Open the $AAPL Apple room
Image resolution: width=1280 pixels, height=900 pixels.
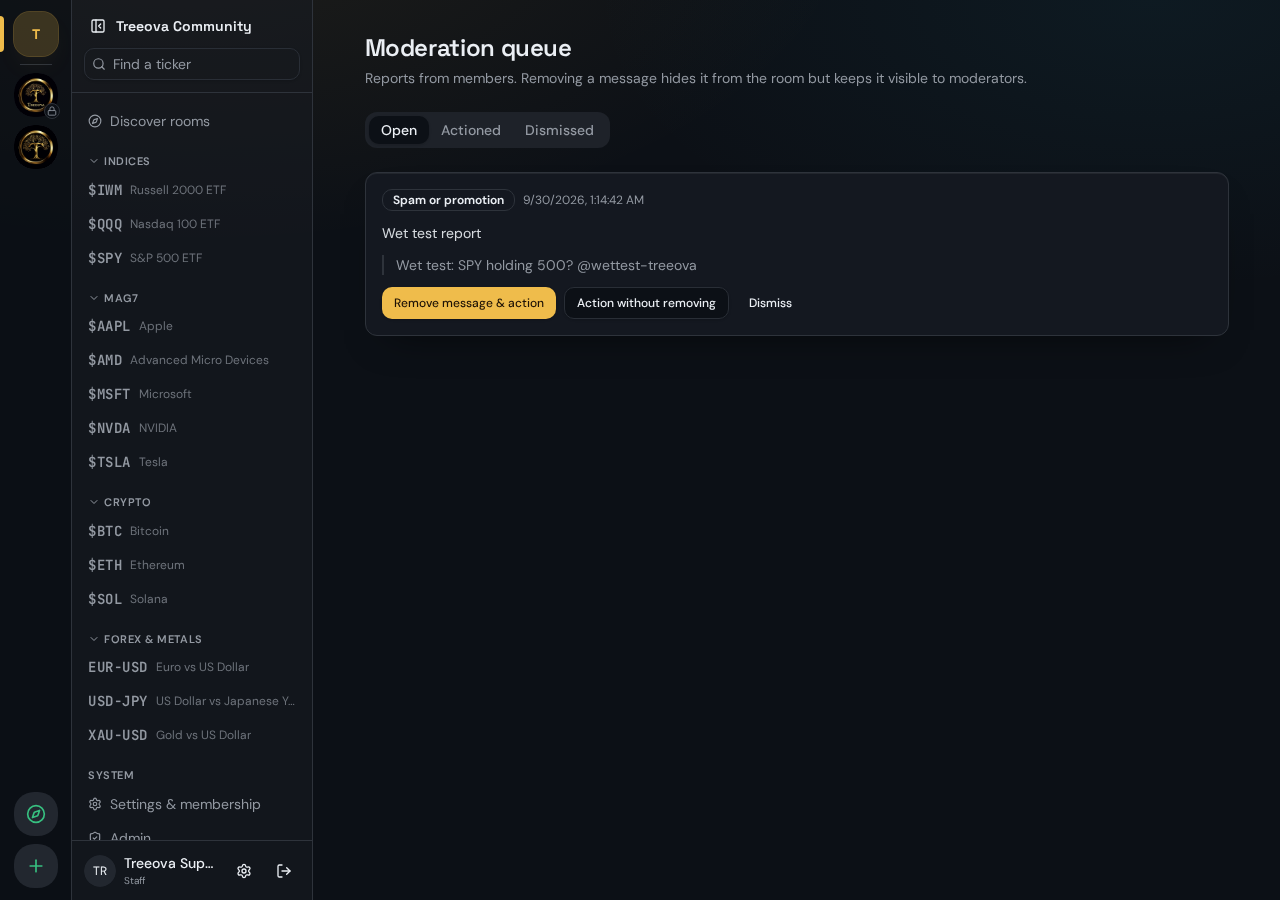192,326
